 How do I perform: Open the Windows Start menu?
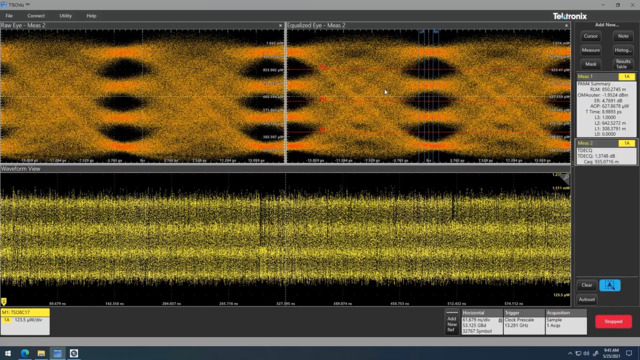click(x=8, y=353)
